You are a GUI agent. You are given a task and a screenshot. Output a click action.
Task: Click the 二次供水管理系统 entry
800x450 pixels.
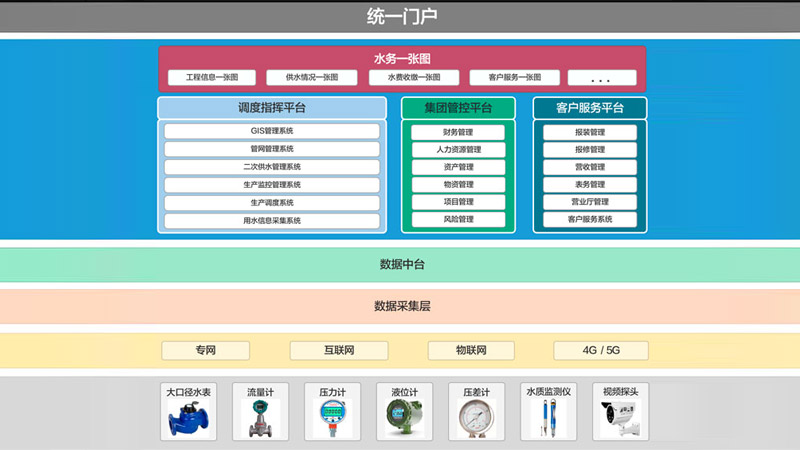coord(272,167)
